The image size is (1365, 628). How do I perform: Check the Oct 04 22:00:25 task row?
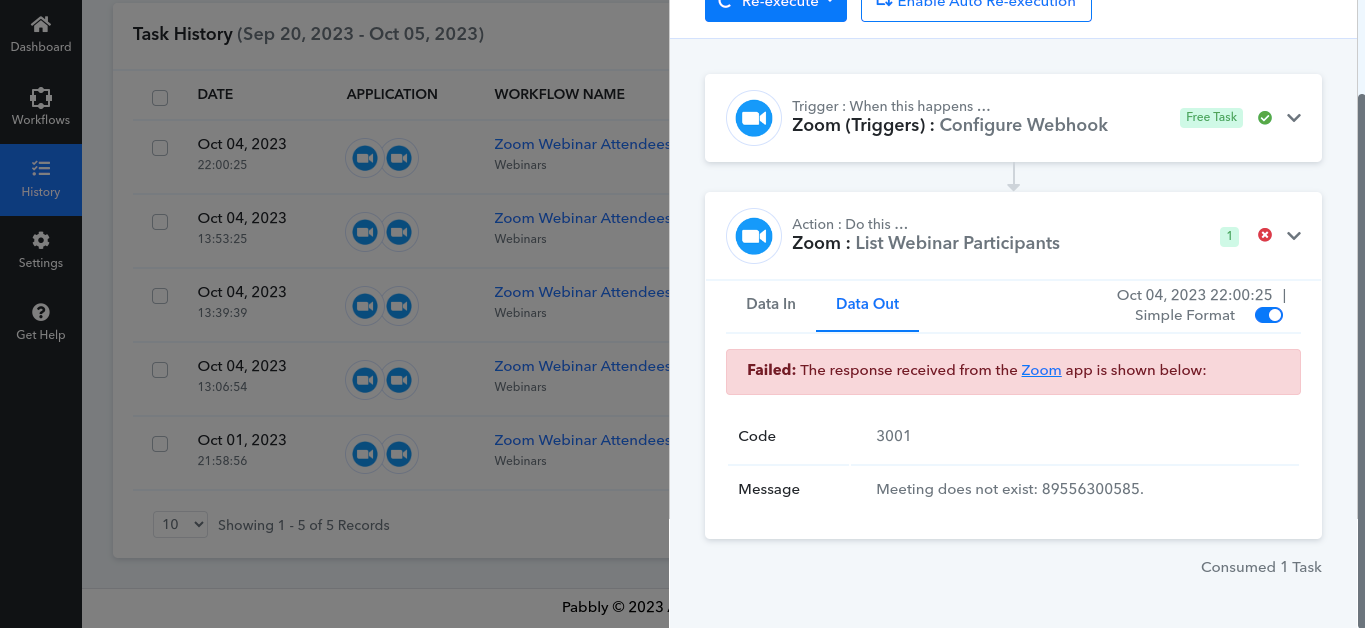pos(160,148)
